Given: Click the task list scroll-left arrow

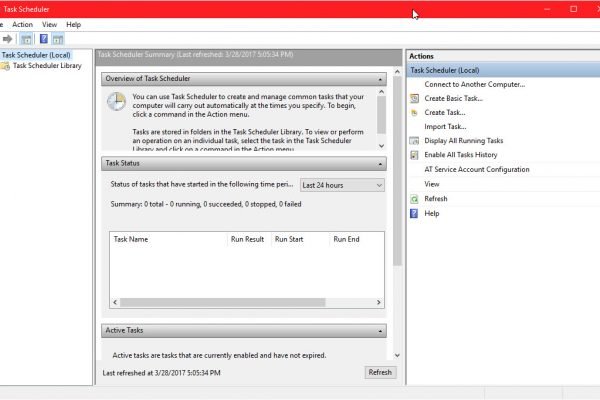Looking at the screenshot, I should pos(115,302).
